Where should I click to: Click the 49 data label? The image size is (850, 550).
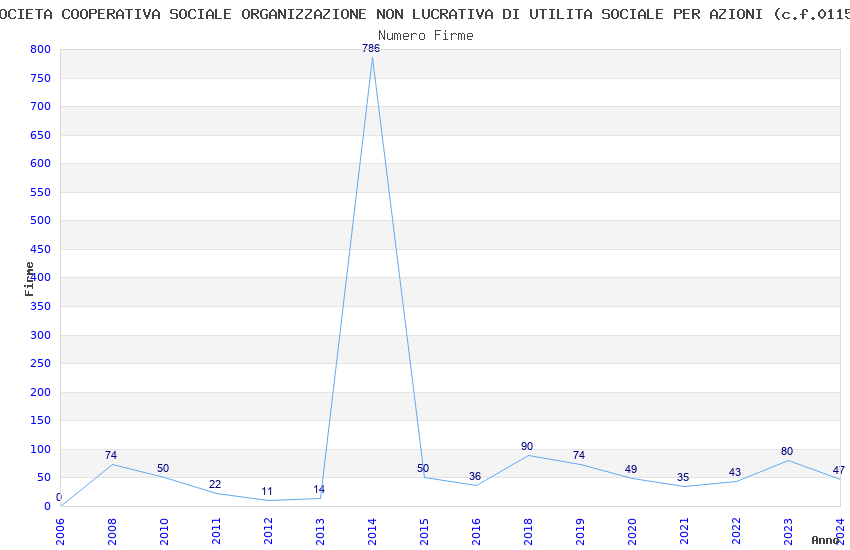pos(631,469)
